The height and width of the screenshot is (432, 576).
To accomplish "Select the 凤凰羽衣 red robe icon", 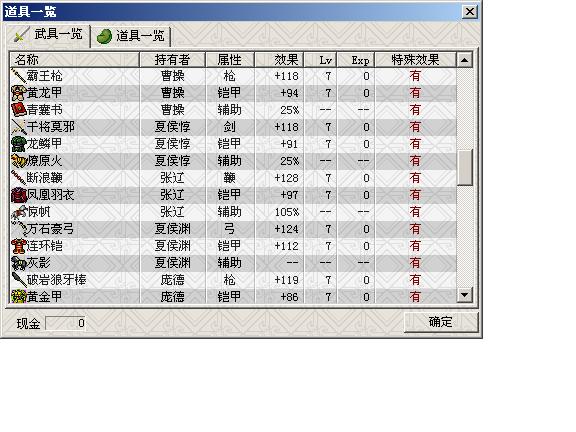I will point(18,195).
